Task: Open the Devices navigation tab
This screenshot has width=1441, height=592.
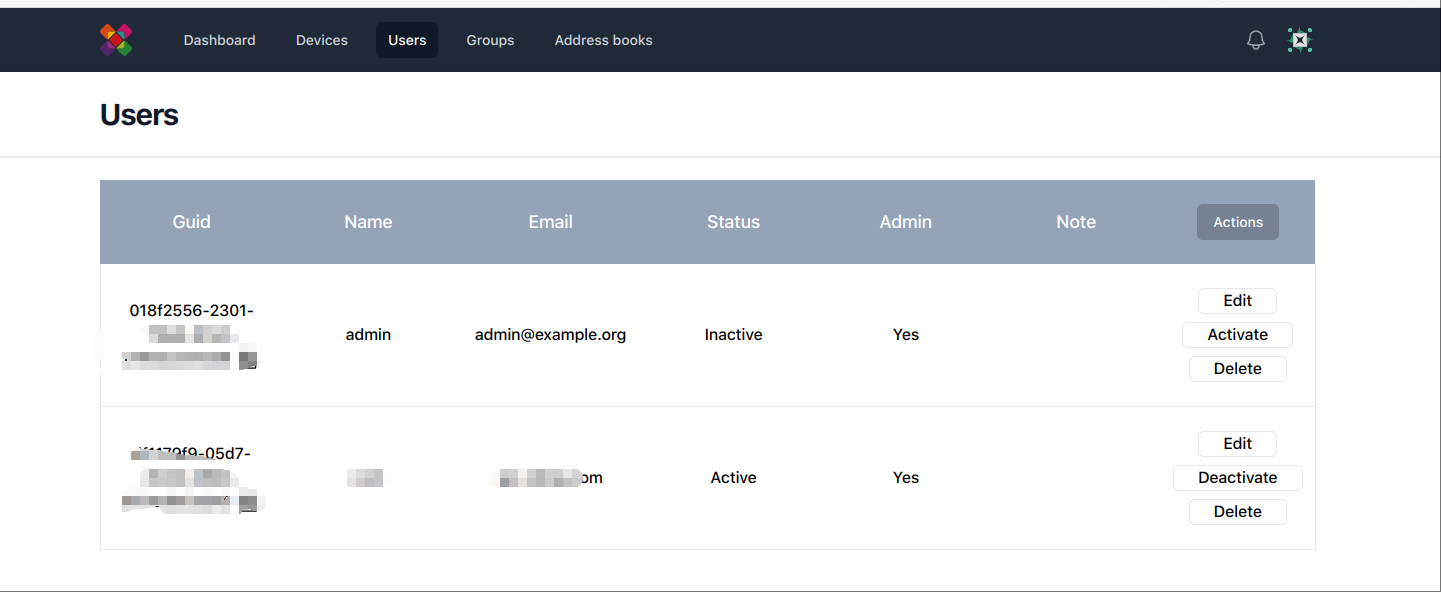Action: 322,40
